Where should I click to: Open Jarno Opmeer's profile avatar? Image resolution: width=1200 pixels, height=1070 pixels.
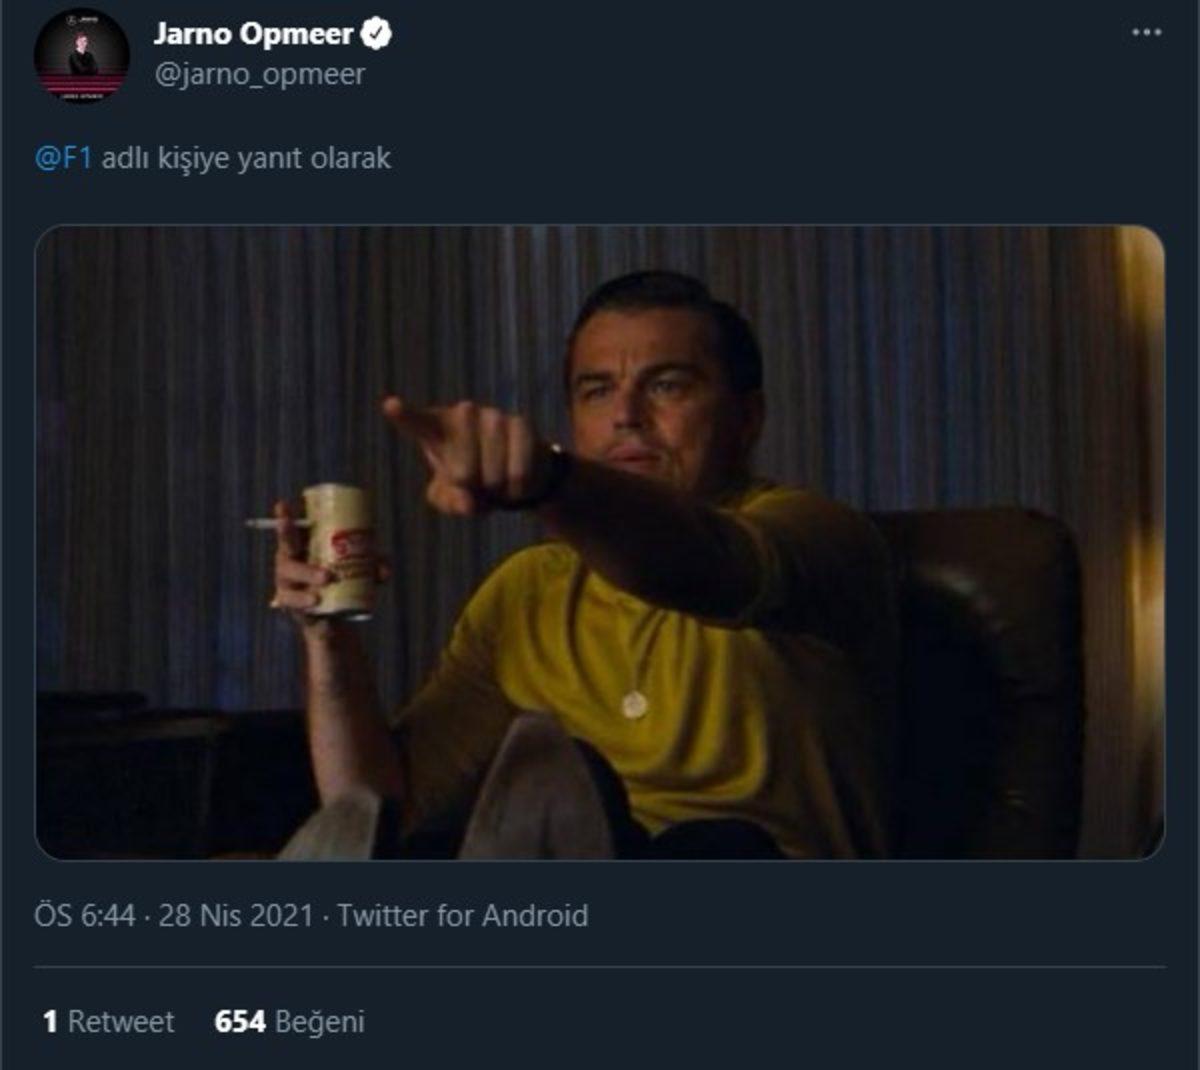pyautogui.click(x=81, y=56)
